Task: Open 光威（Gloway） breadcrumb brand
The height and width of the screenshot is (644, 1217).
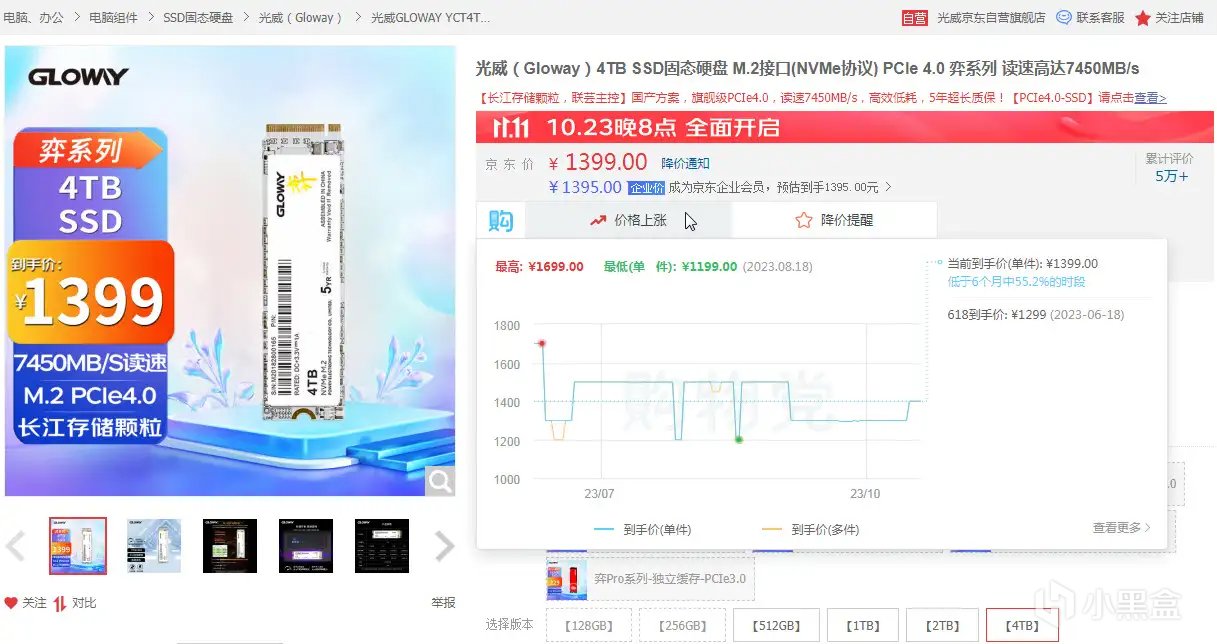Action: tap(302, 18)
